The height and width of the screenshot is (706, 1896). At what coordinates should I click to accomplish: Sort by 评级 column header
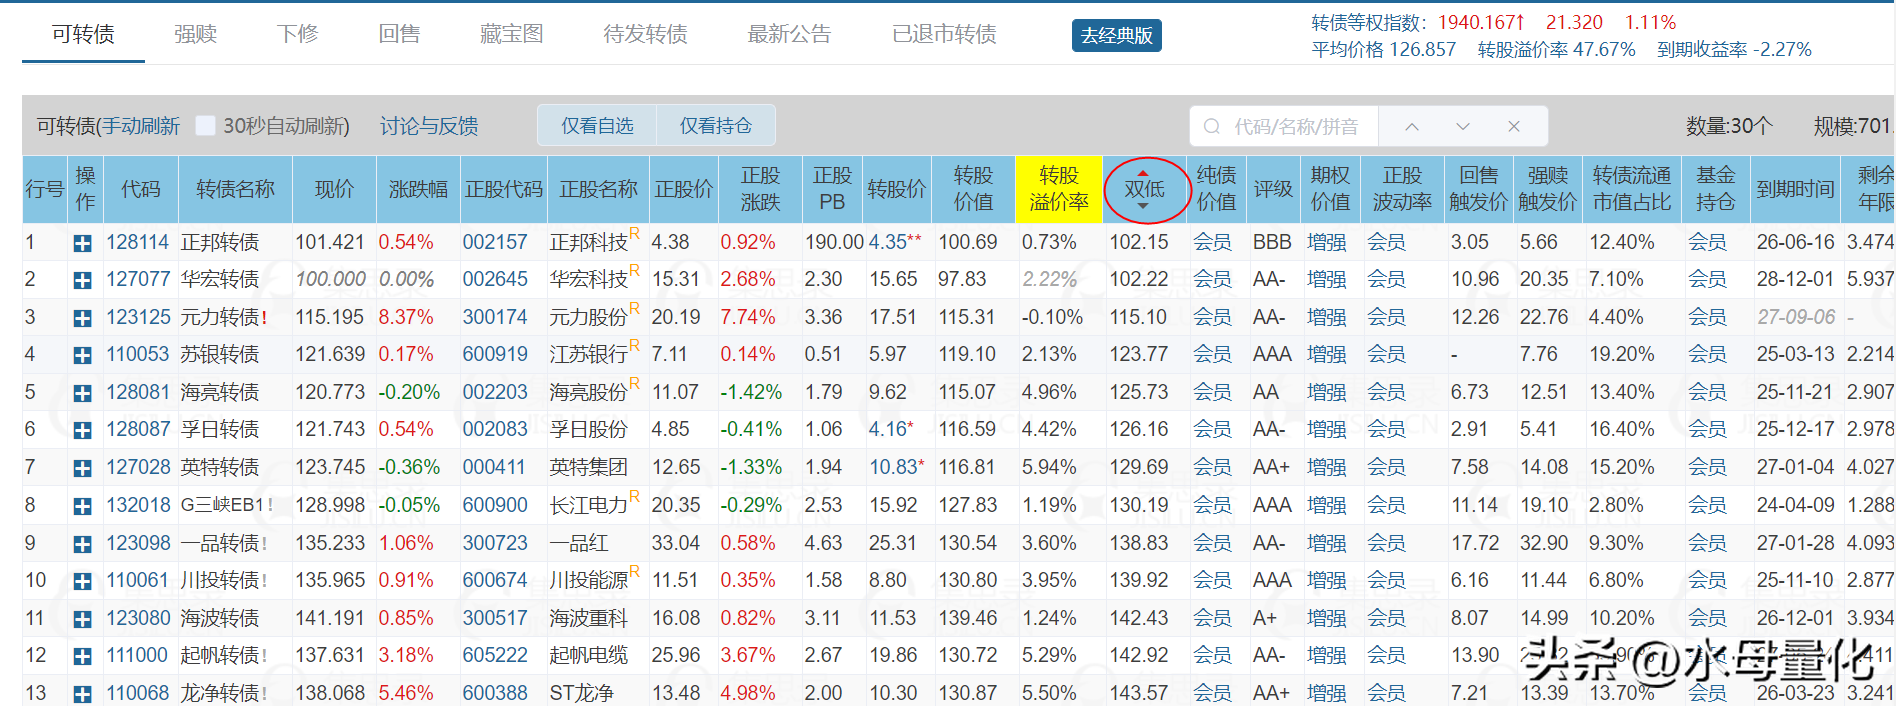pos(1273,189)
